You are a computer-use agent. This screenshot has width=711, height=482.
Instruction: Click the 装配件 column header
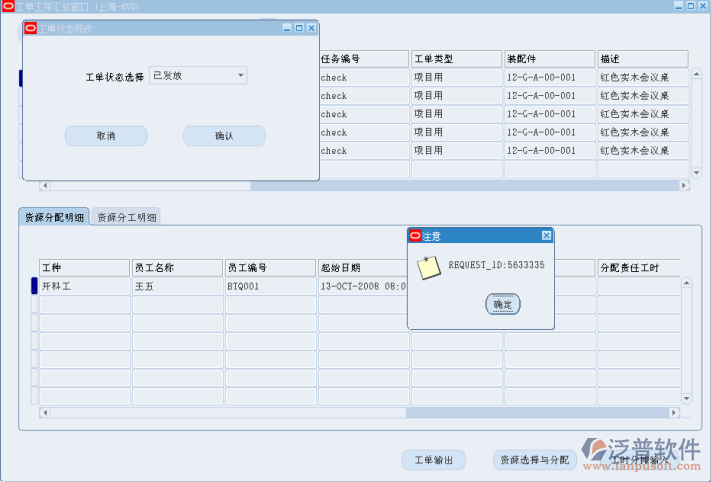[550, 59]
